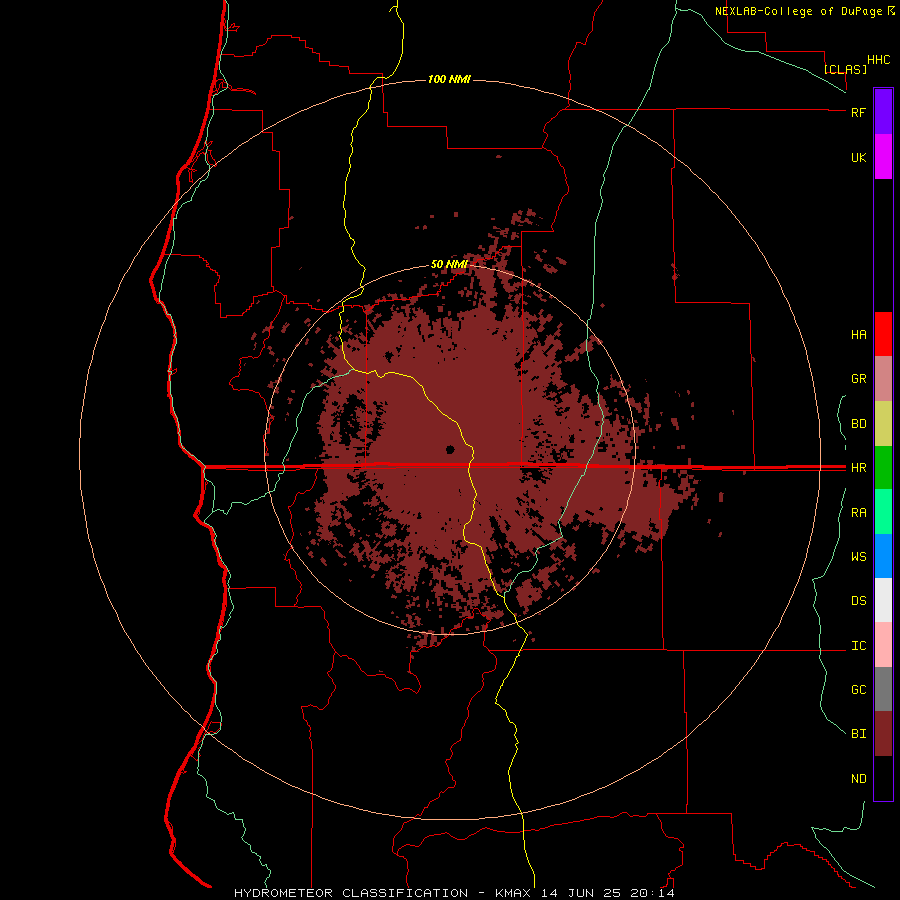Click the HA legend label
This screenshot has height=900, width=900.
(x=858, y=335)
